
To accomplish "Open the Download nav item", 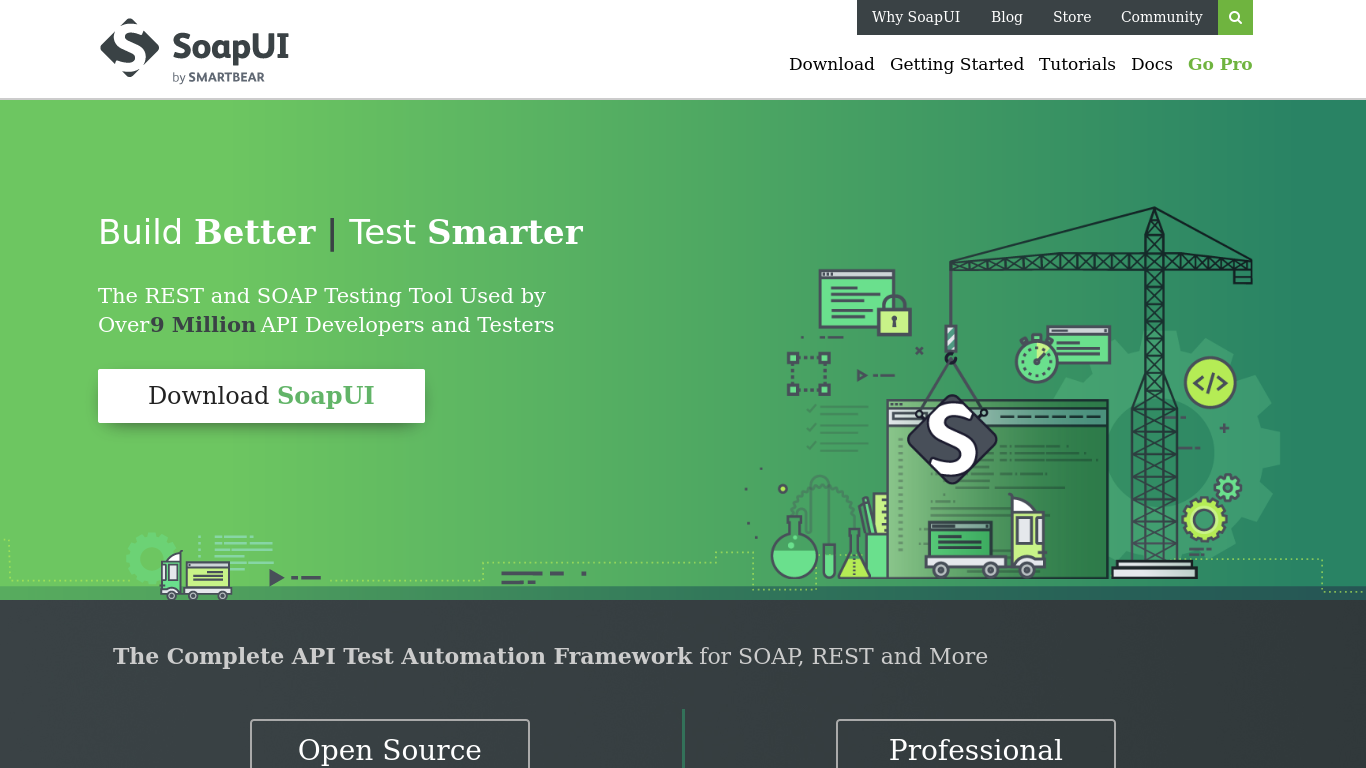I will click(832, 64).
